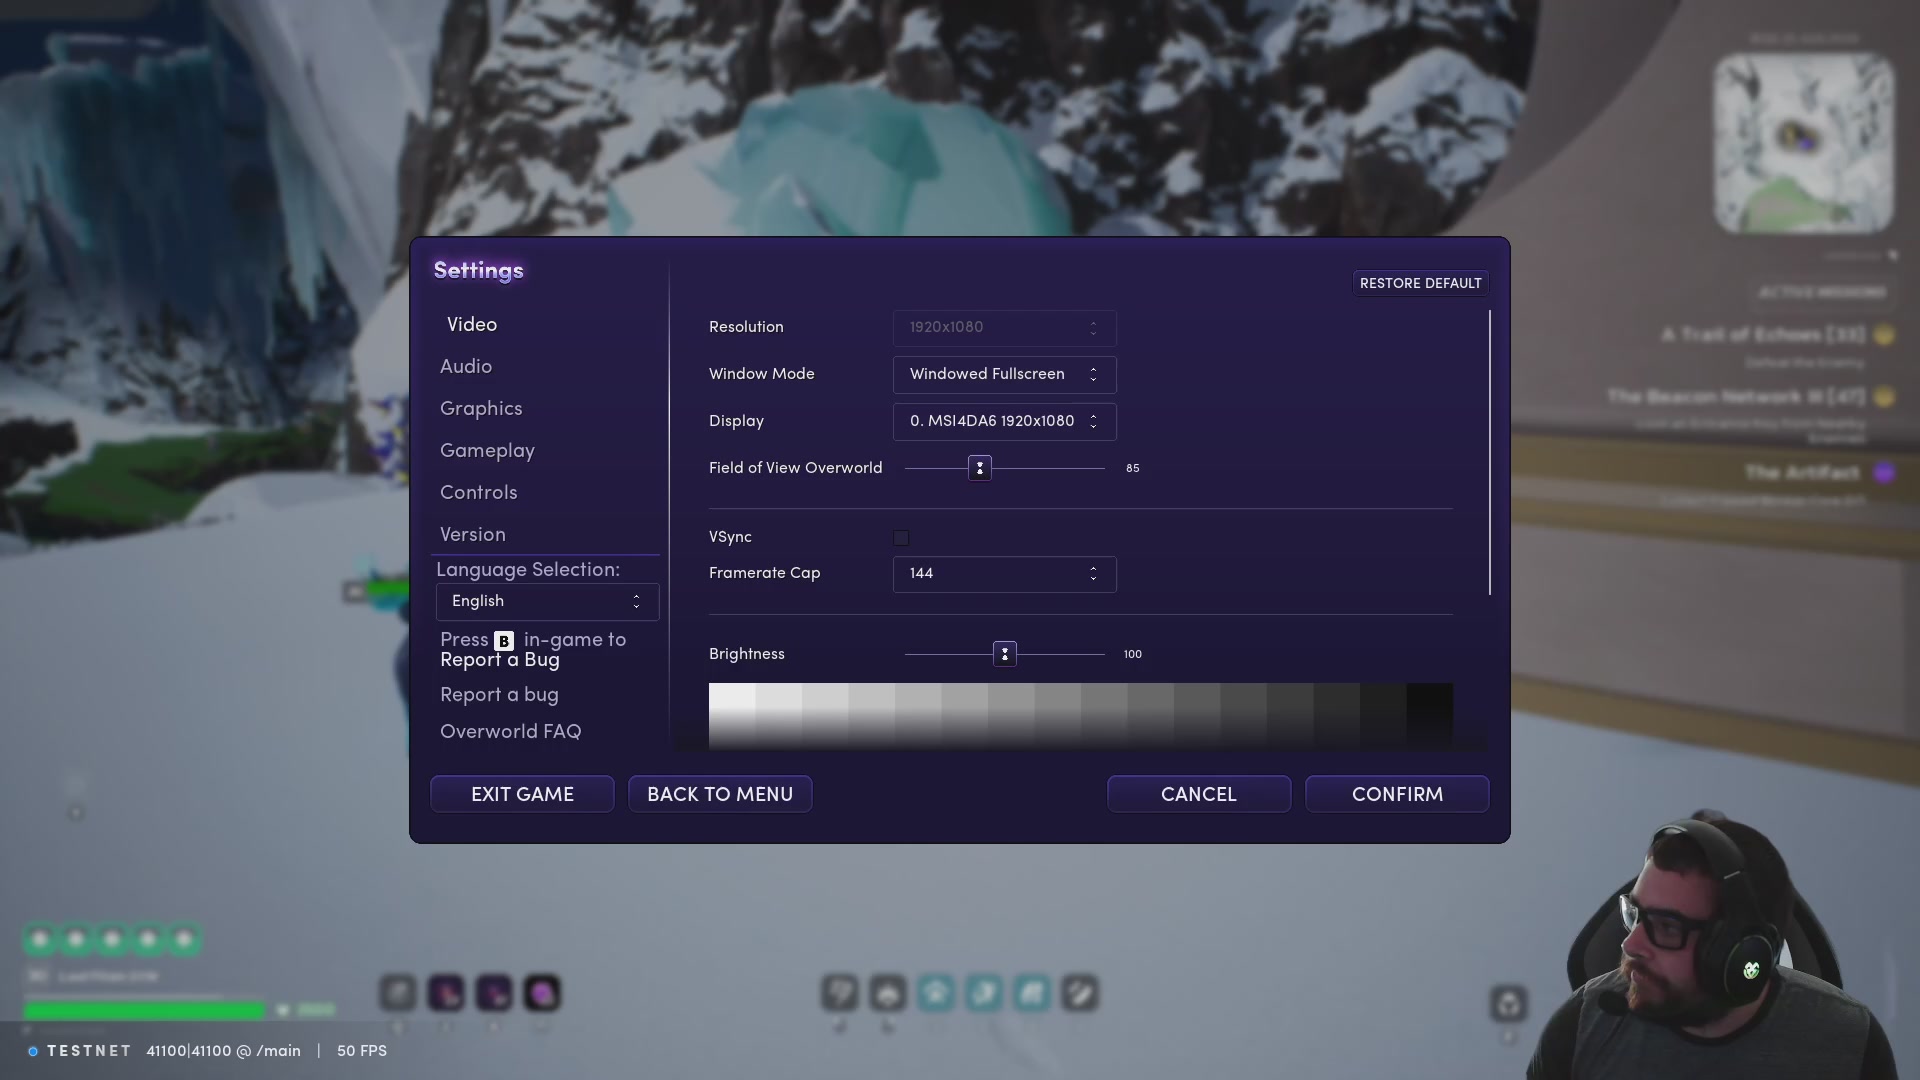This screenshot has width=1920, height=1080.
Task: Click the brightness grayscale calibration strip
Action: click(x=1081, y=716)
